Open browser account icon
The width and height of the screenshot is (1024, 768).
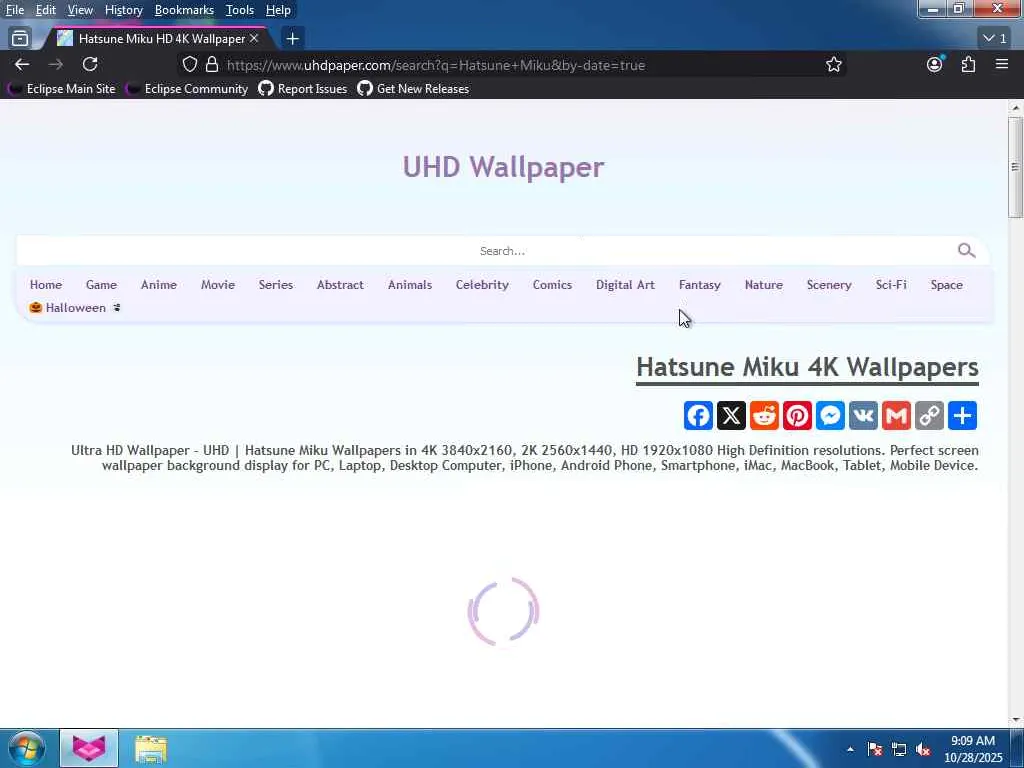pyautogui.click(x=935, y=64)
